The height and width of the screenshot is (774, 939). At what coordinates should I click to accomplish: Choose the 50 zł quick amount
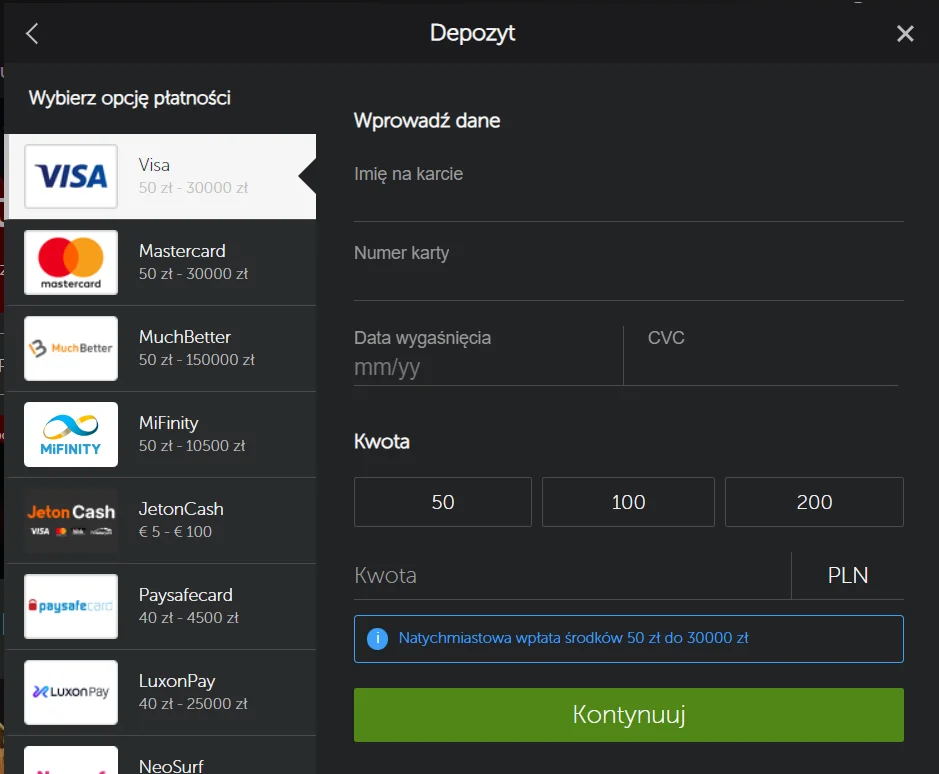(x=442, y=501)
